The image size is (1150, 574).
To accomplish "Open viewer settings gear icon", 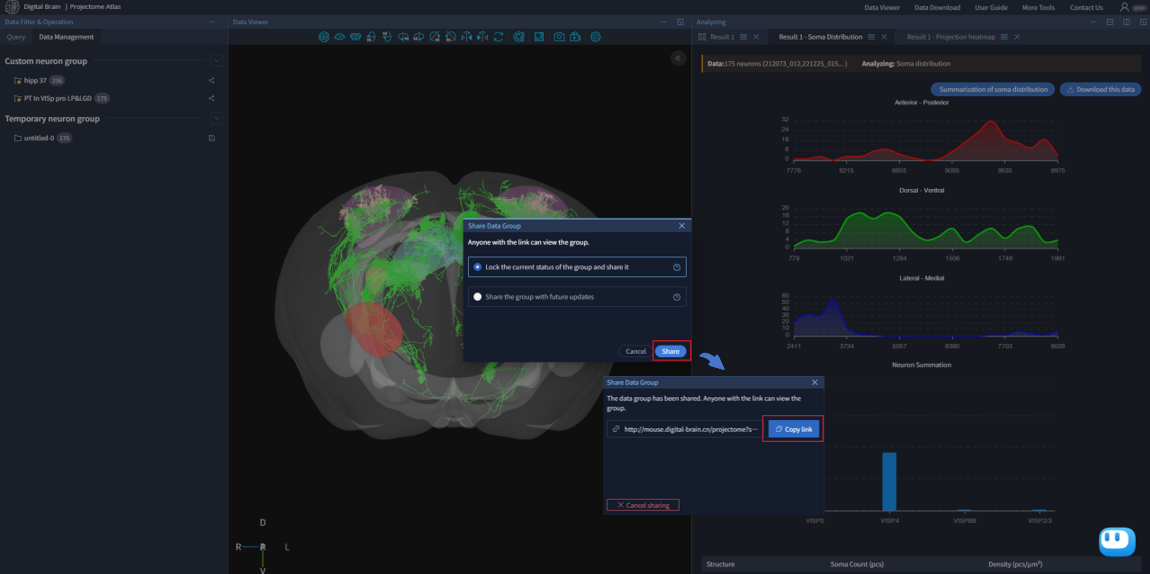I will point(596,37).
